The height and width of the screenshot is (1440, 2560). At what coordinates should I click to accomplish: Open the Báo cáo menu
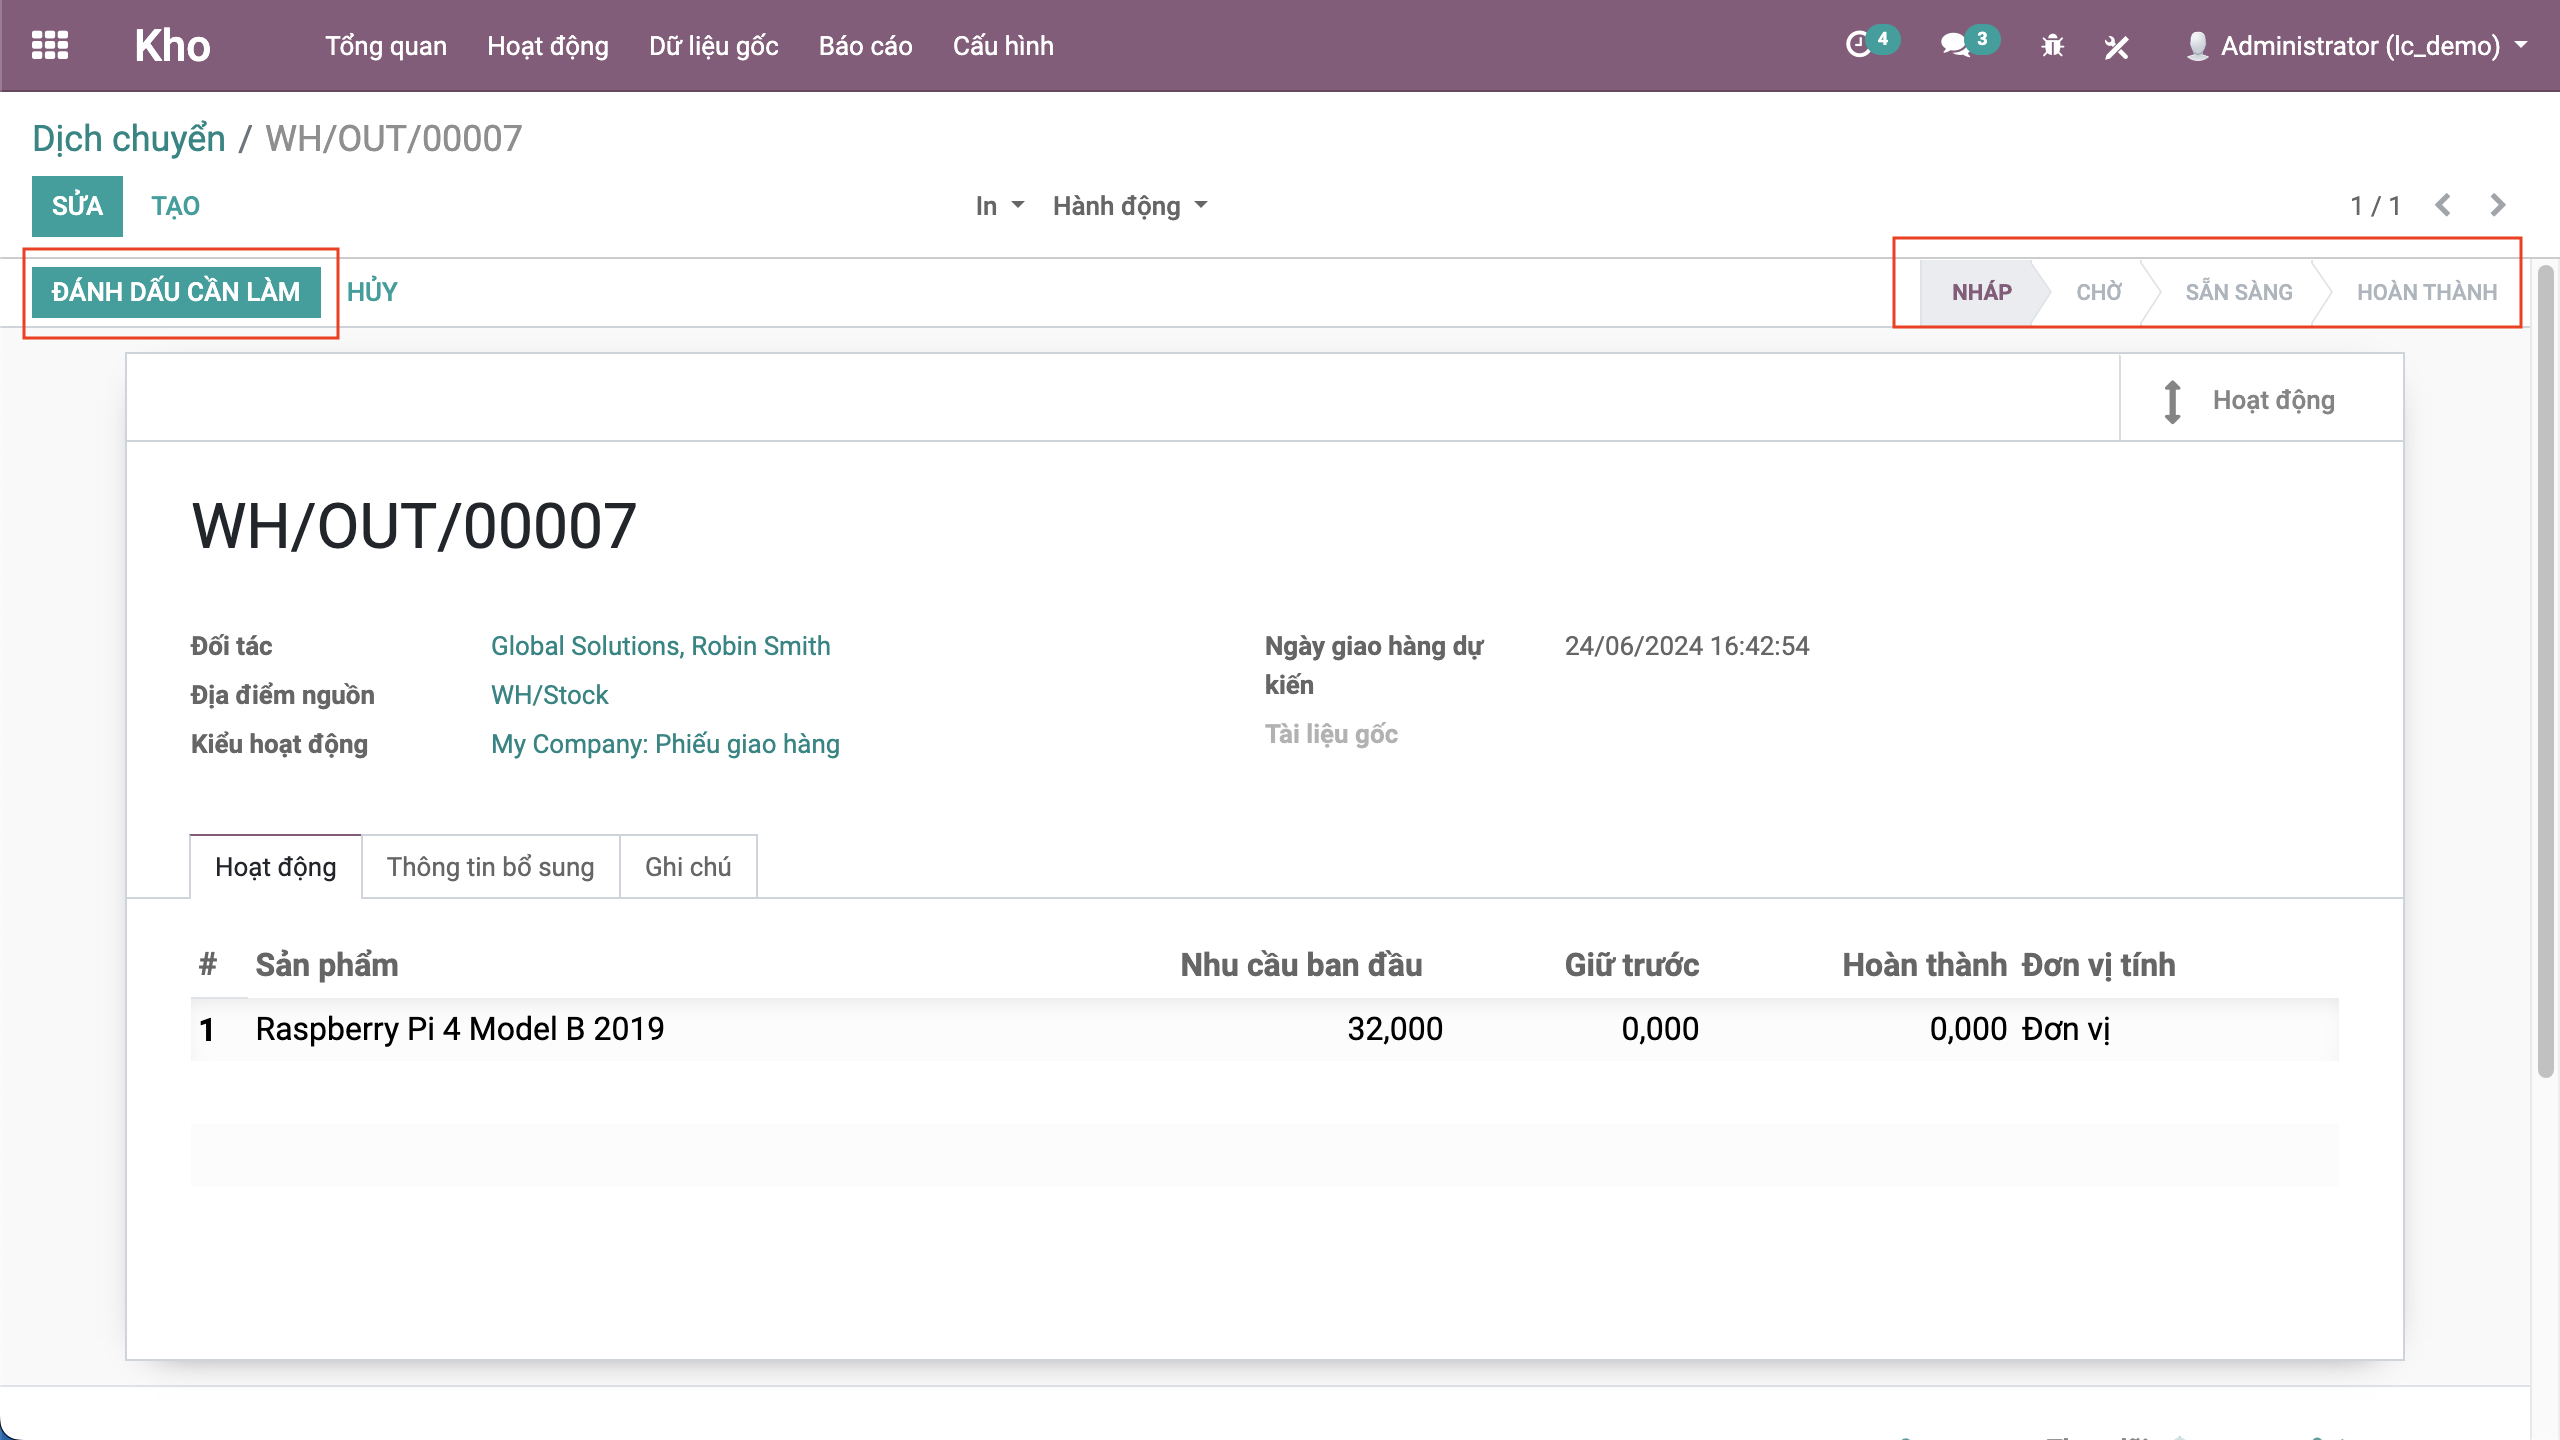[x=865, y=46]
